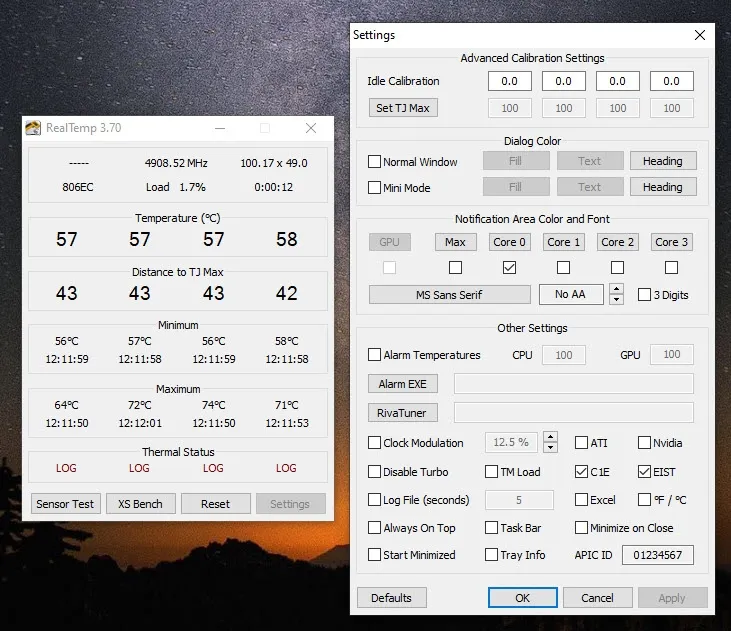Click the first Idle Calibration input field
Image resolution: width=731 pixels, height=631 pixels.
[x=509, y=82]
